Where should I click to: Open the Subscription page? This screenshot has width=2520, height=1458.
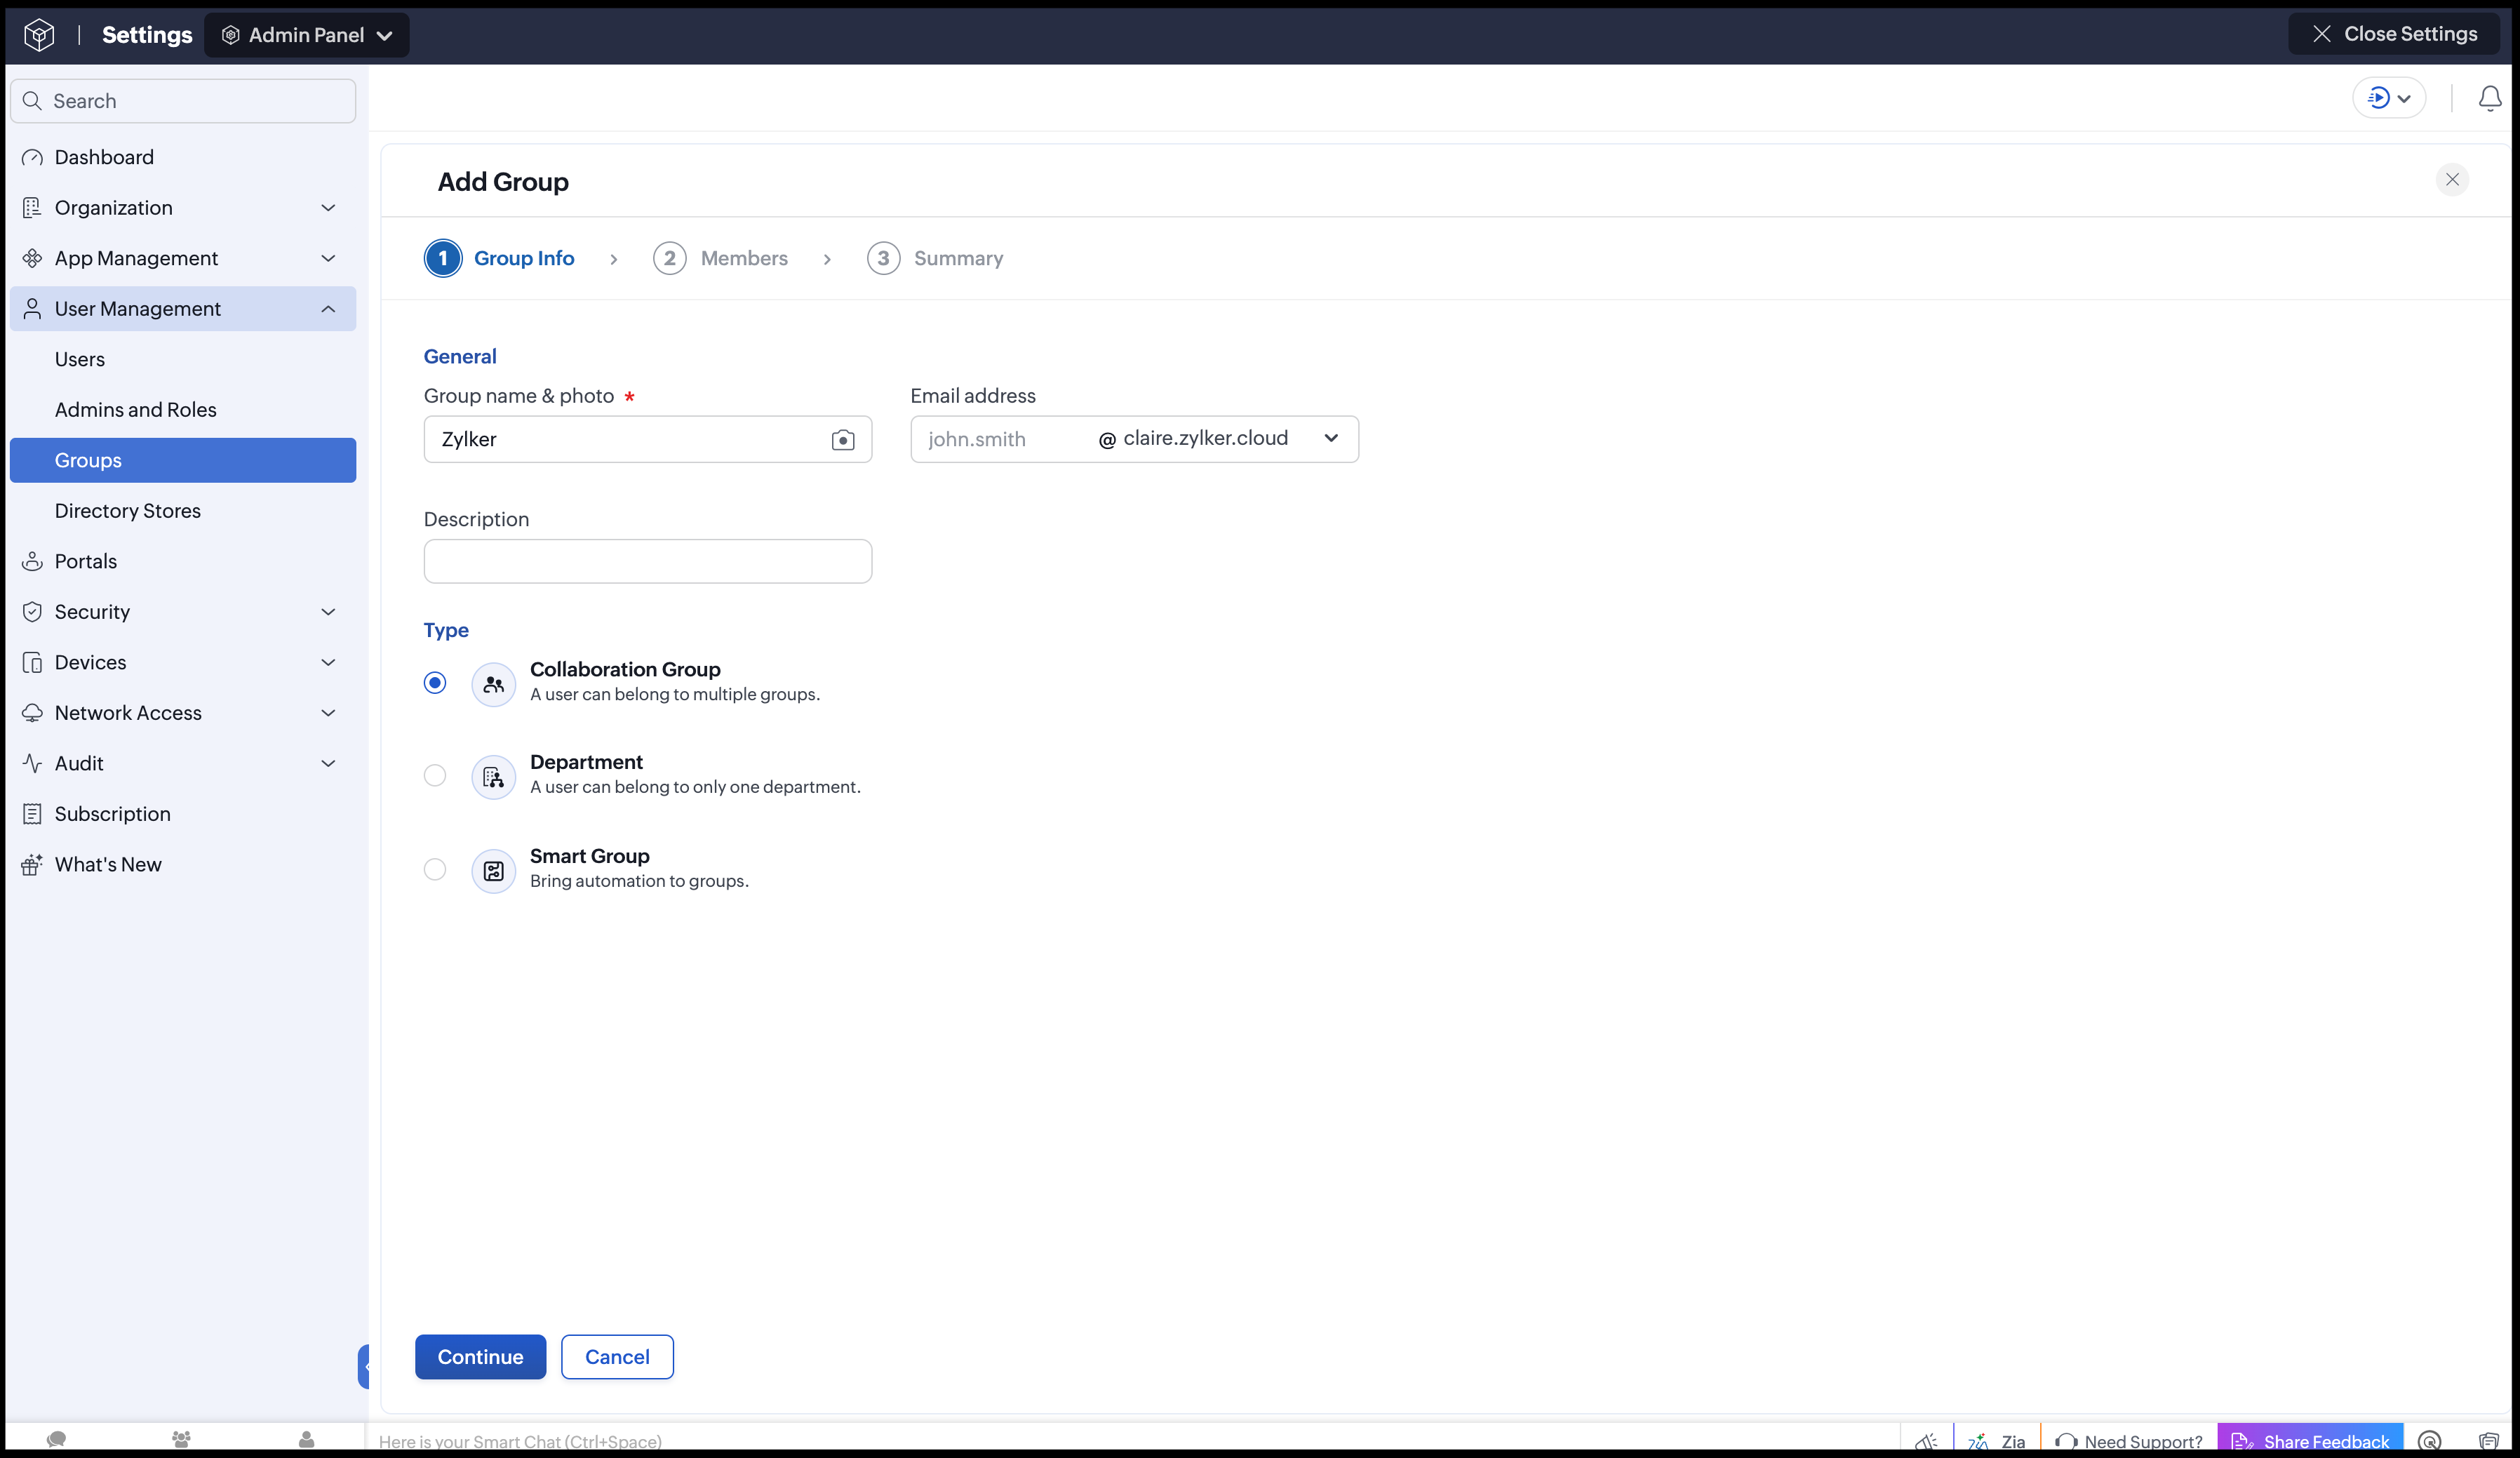[183, 814]
